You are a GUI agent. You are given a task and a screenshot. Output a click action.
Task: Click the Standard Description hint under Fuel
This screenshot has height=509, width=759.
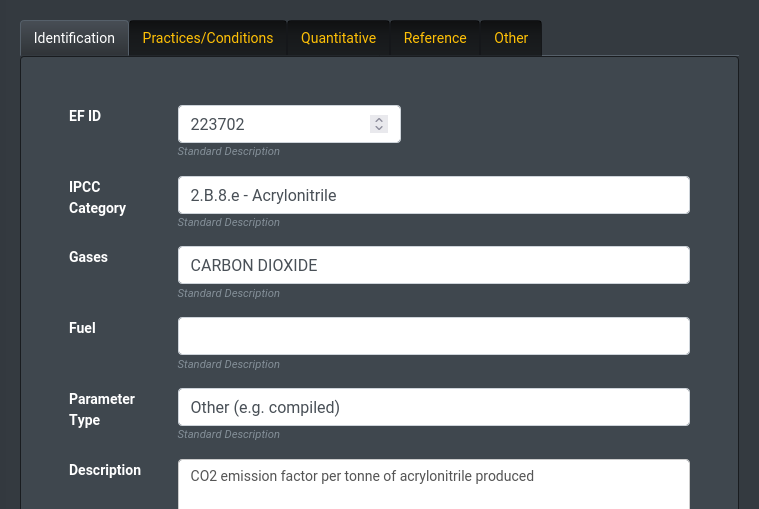pos(229,364)
